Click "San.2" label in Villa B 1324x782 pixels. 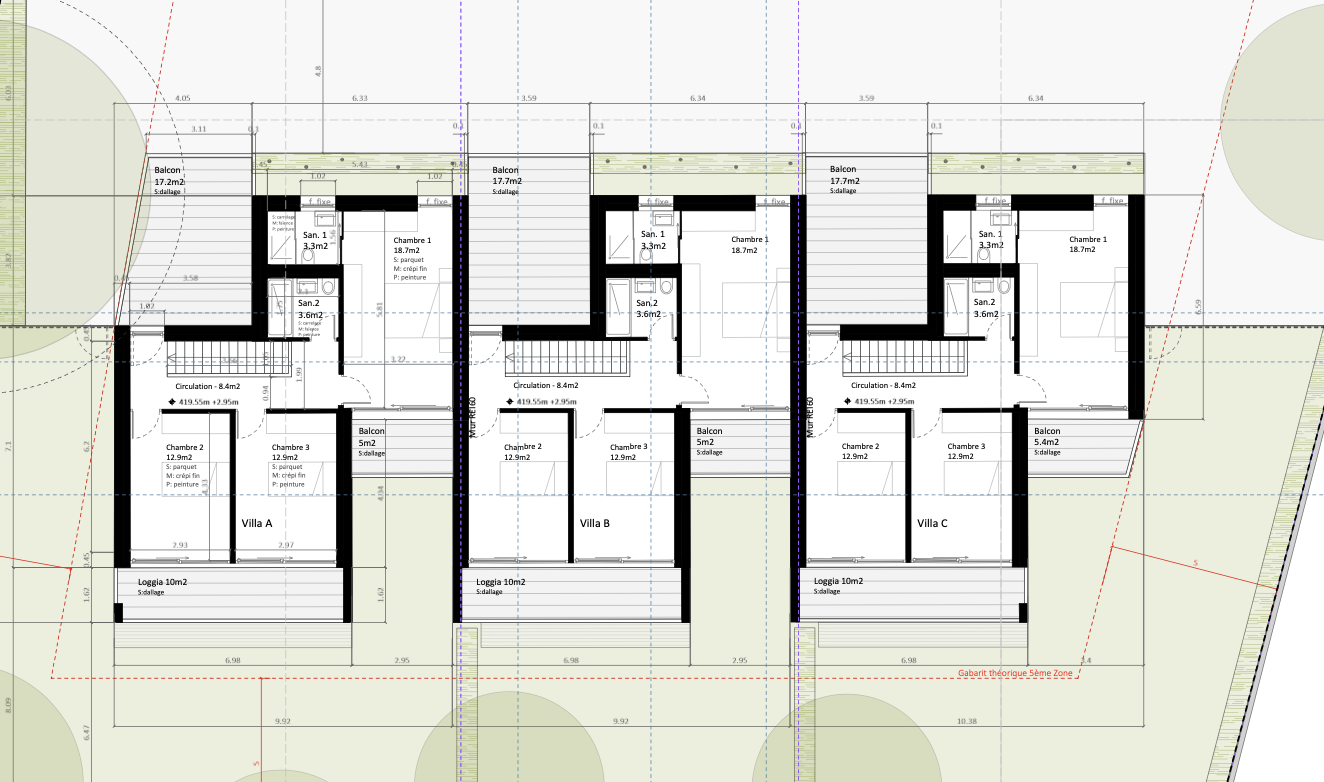[646, 303]
